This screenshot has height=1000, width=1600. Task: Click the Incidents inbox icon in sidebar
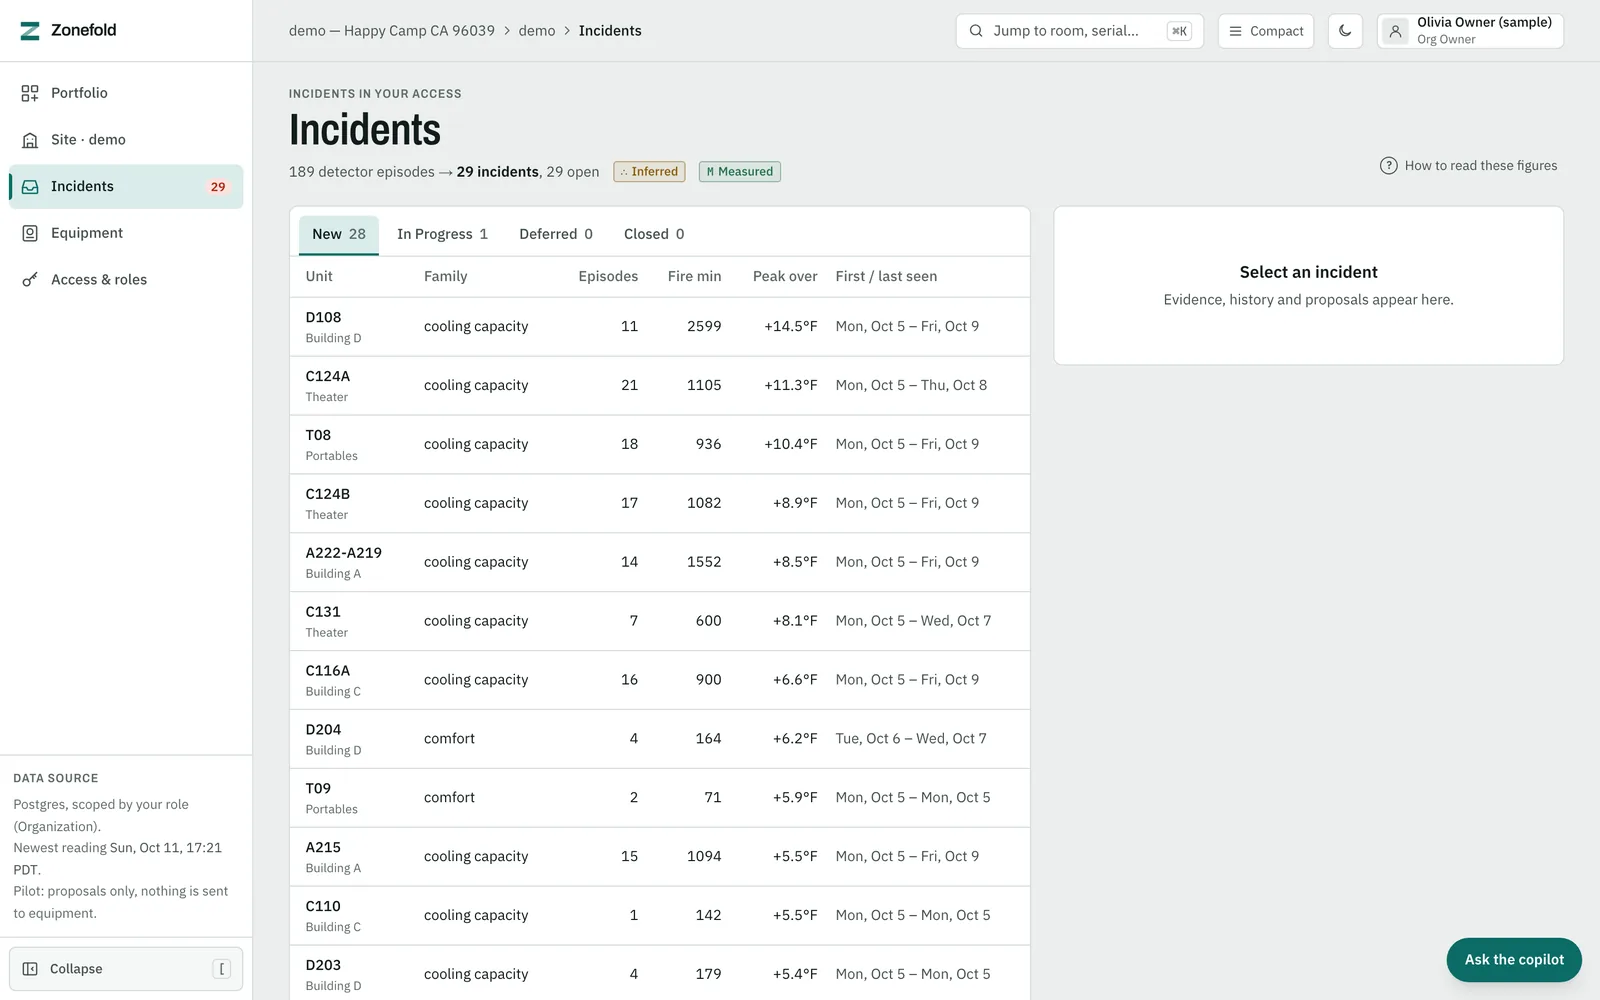click(x=30, y=187)
